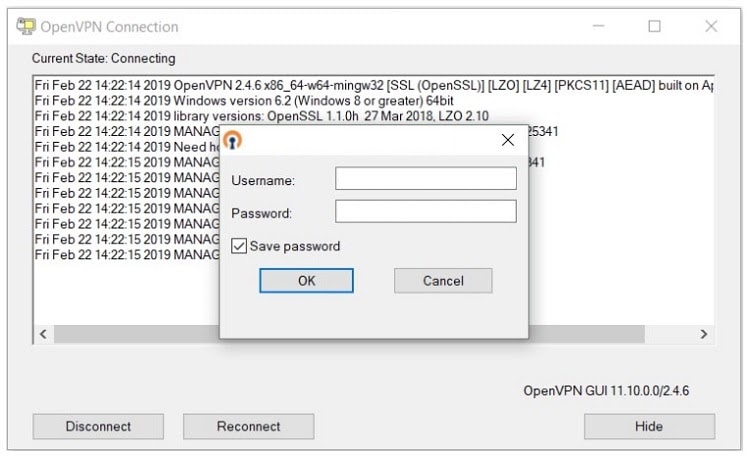
Task: Click the log line beginning 'Fri Feb 22 14:22:14 2019 Need'
Action: coord(127,147)
